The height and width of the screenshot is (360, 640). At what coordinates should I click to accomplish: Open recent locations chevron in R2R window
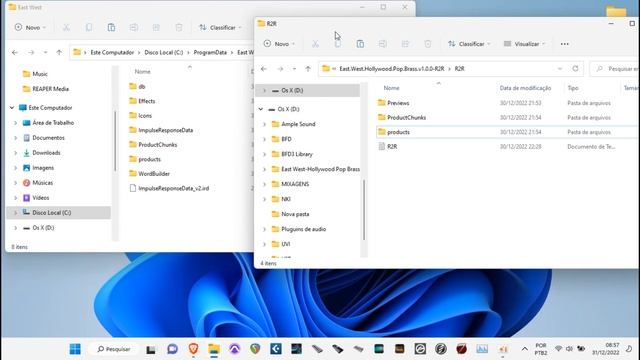coord(294,69)
